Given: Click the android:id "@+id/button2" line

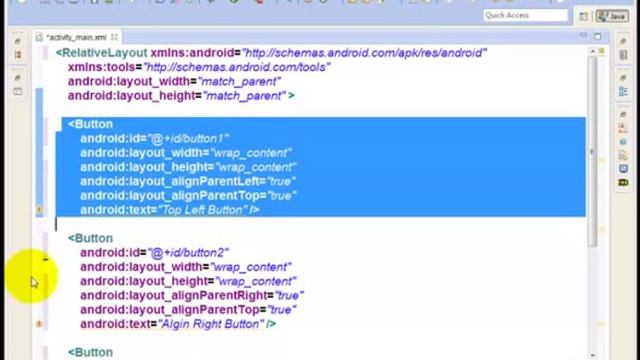Looking at the screenshot, I should coord(154,252).
